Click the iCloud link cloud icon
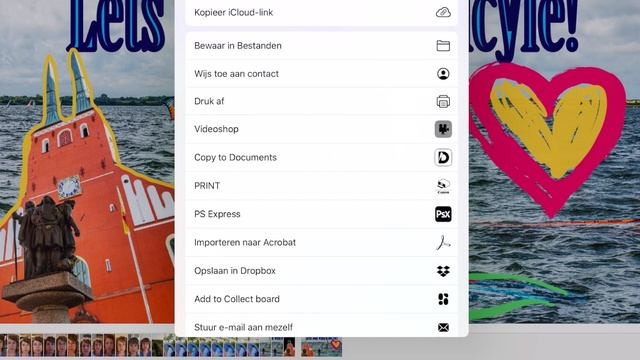Screen dimensions: 640x360 pyautogui.click(x=443, y=13)
